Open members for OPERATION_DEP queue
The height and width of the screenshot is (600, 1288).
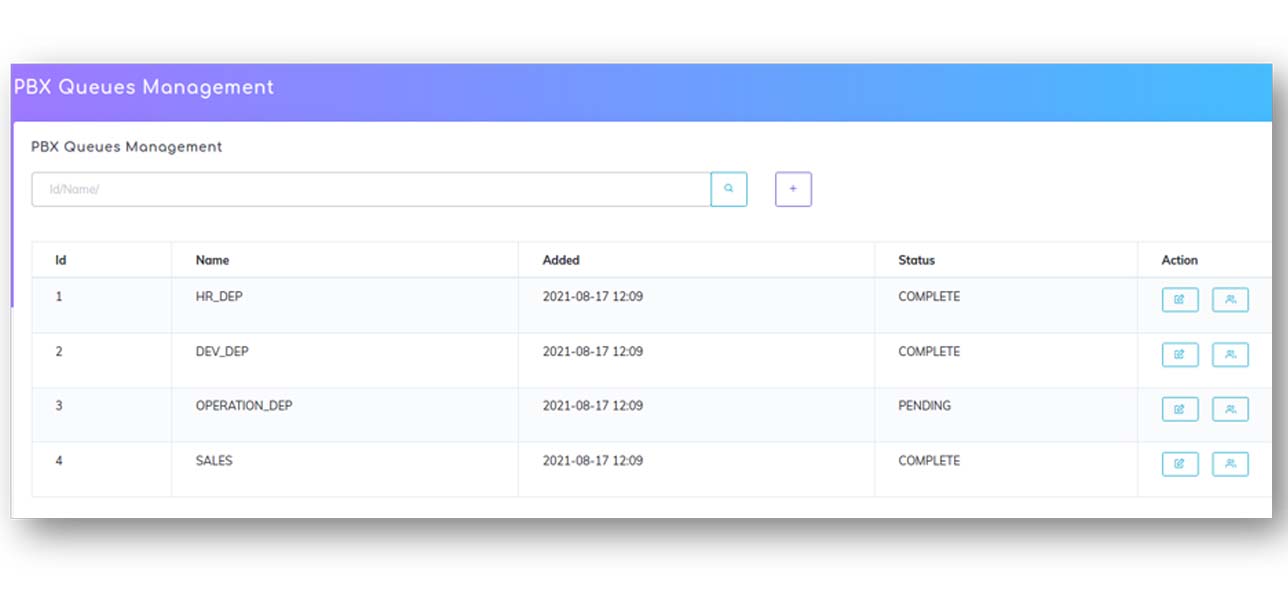point(1230,409)
